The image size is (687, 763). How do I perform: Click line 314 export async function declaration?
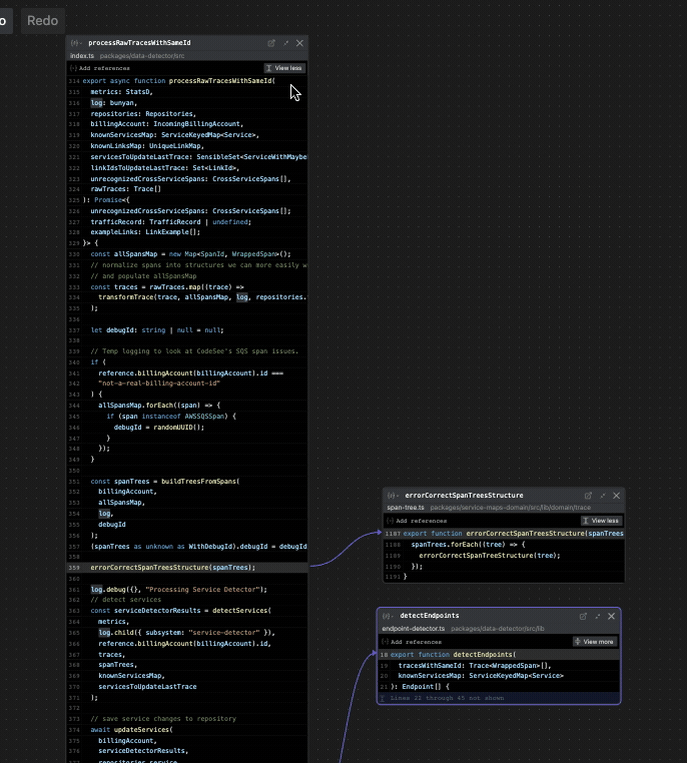(x=187, y=81)
